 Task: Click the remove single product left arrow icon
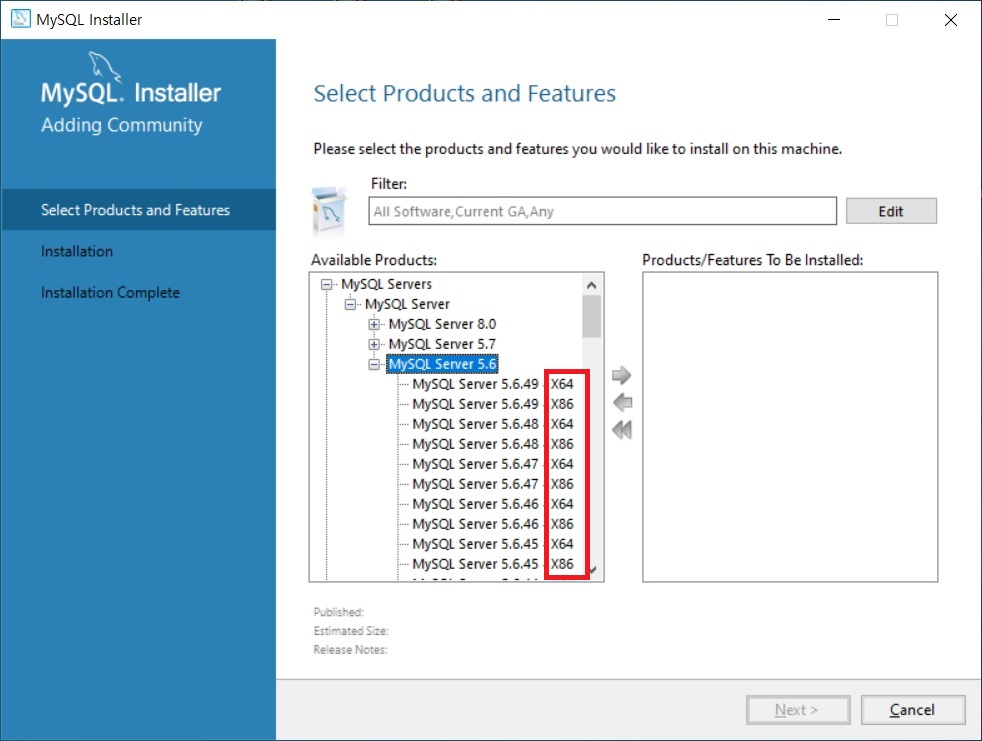[623, 402]
